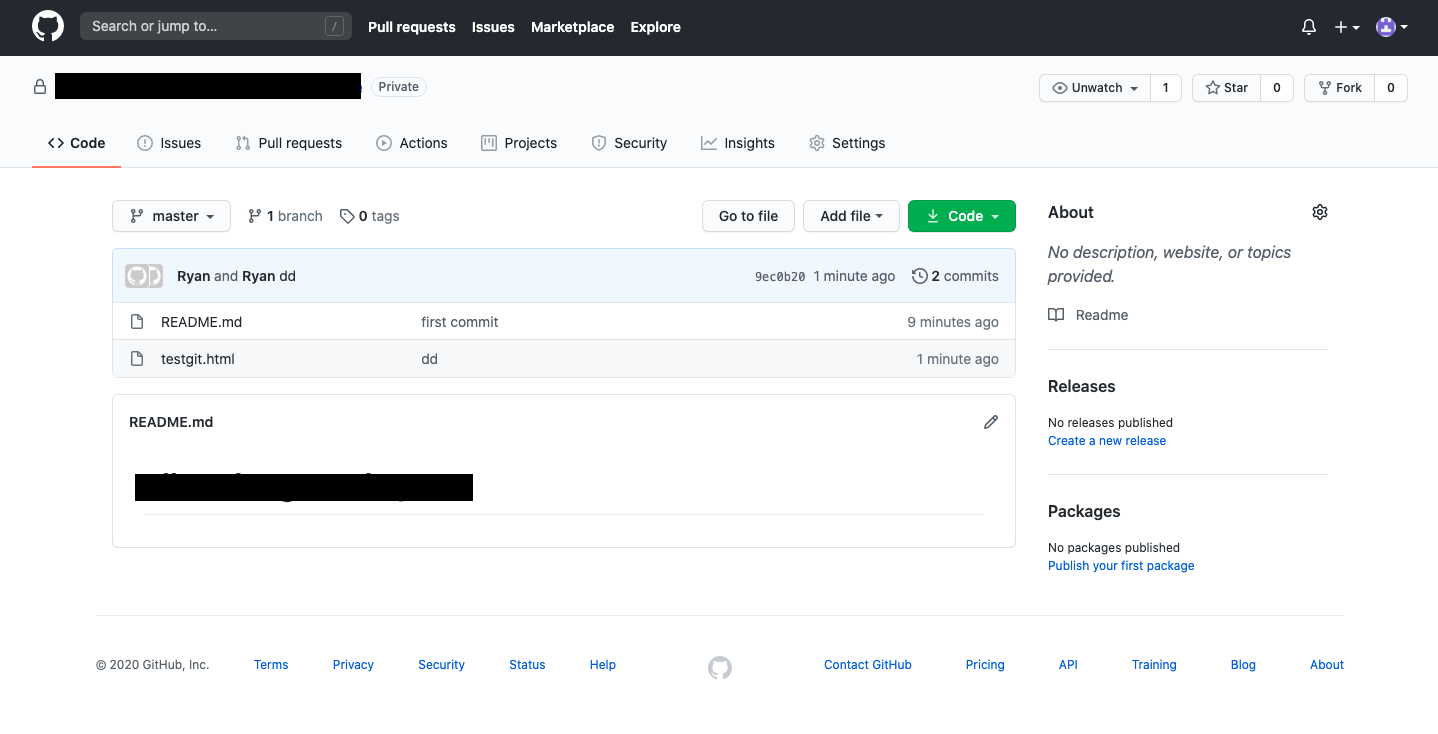Click the watchers count 1
This screenshot has height=734, width=1438.
pyautogui.click(x=1166, y=88)
